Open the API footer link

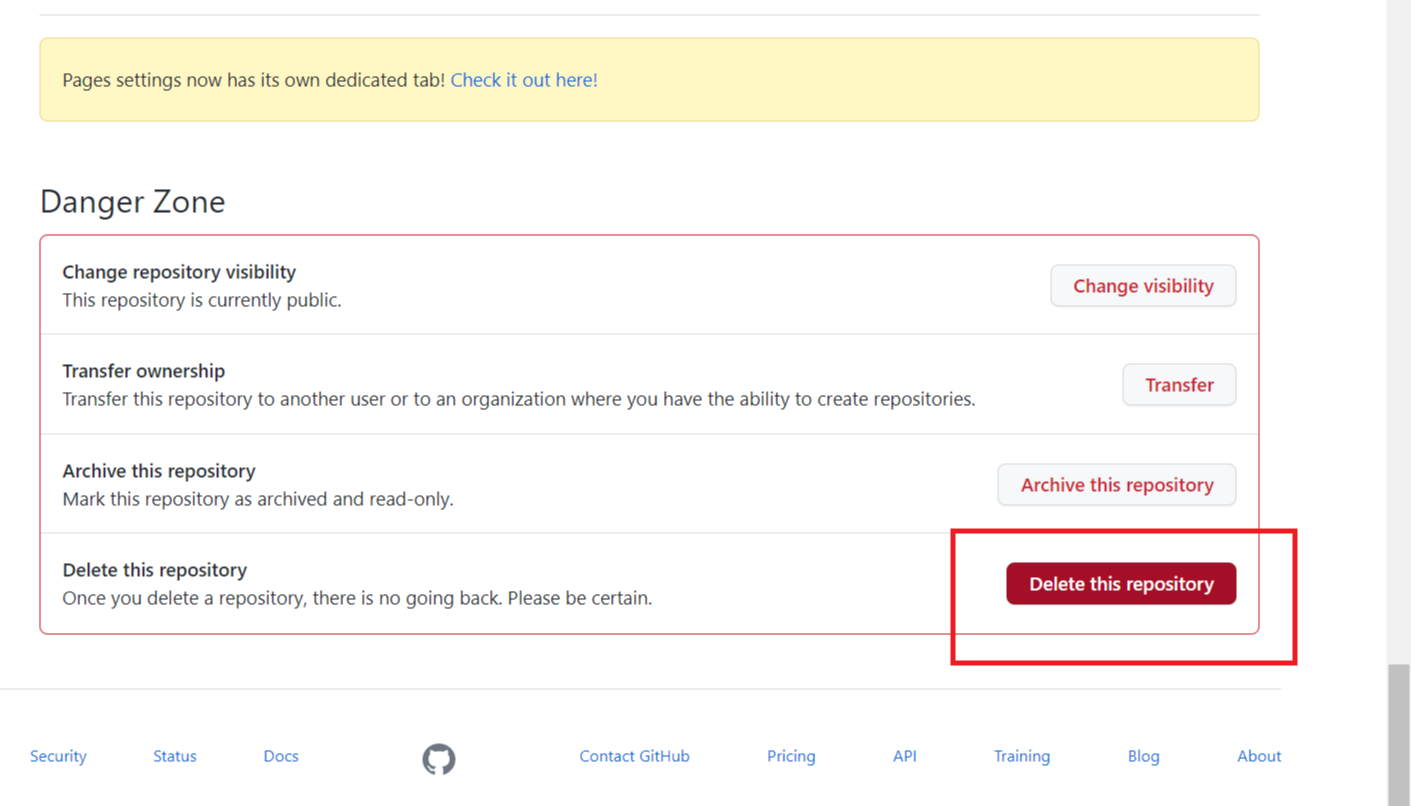point(905,756)
